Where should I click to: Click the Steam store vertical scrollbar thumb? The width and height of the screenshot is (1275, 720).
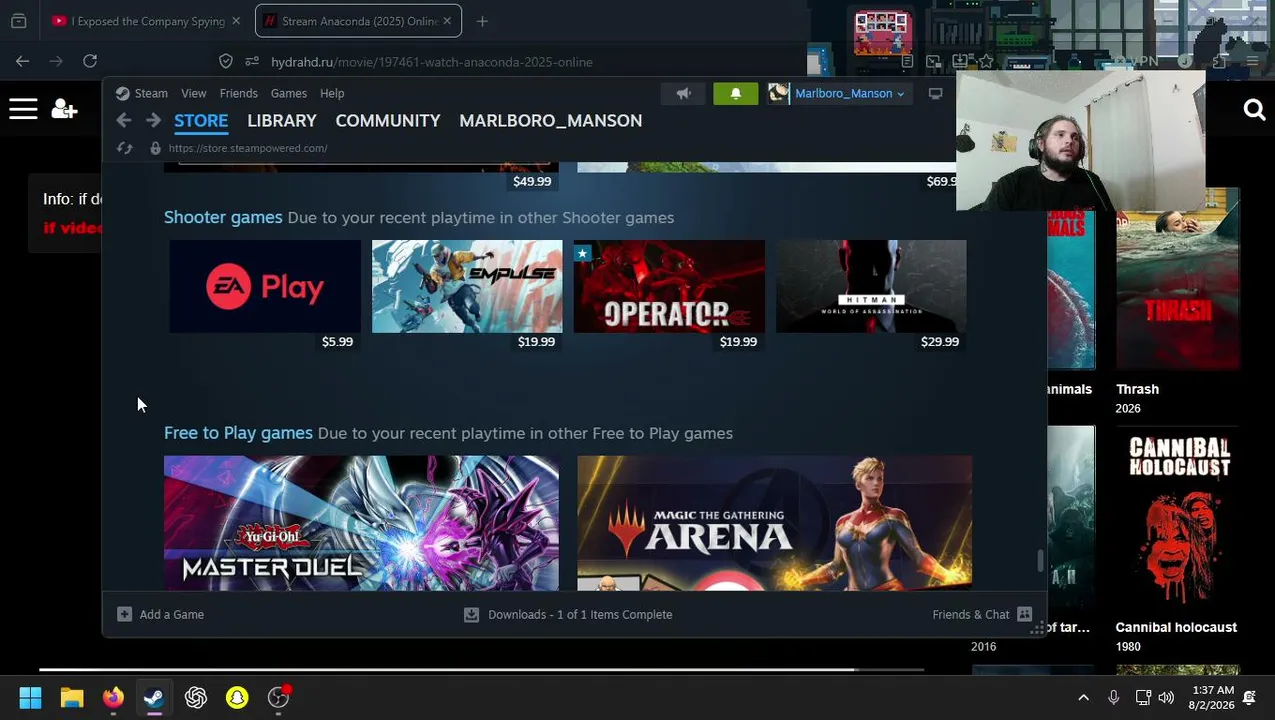(1040, 560)
